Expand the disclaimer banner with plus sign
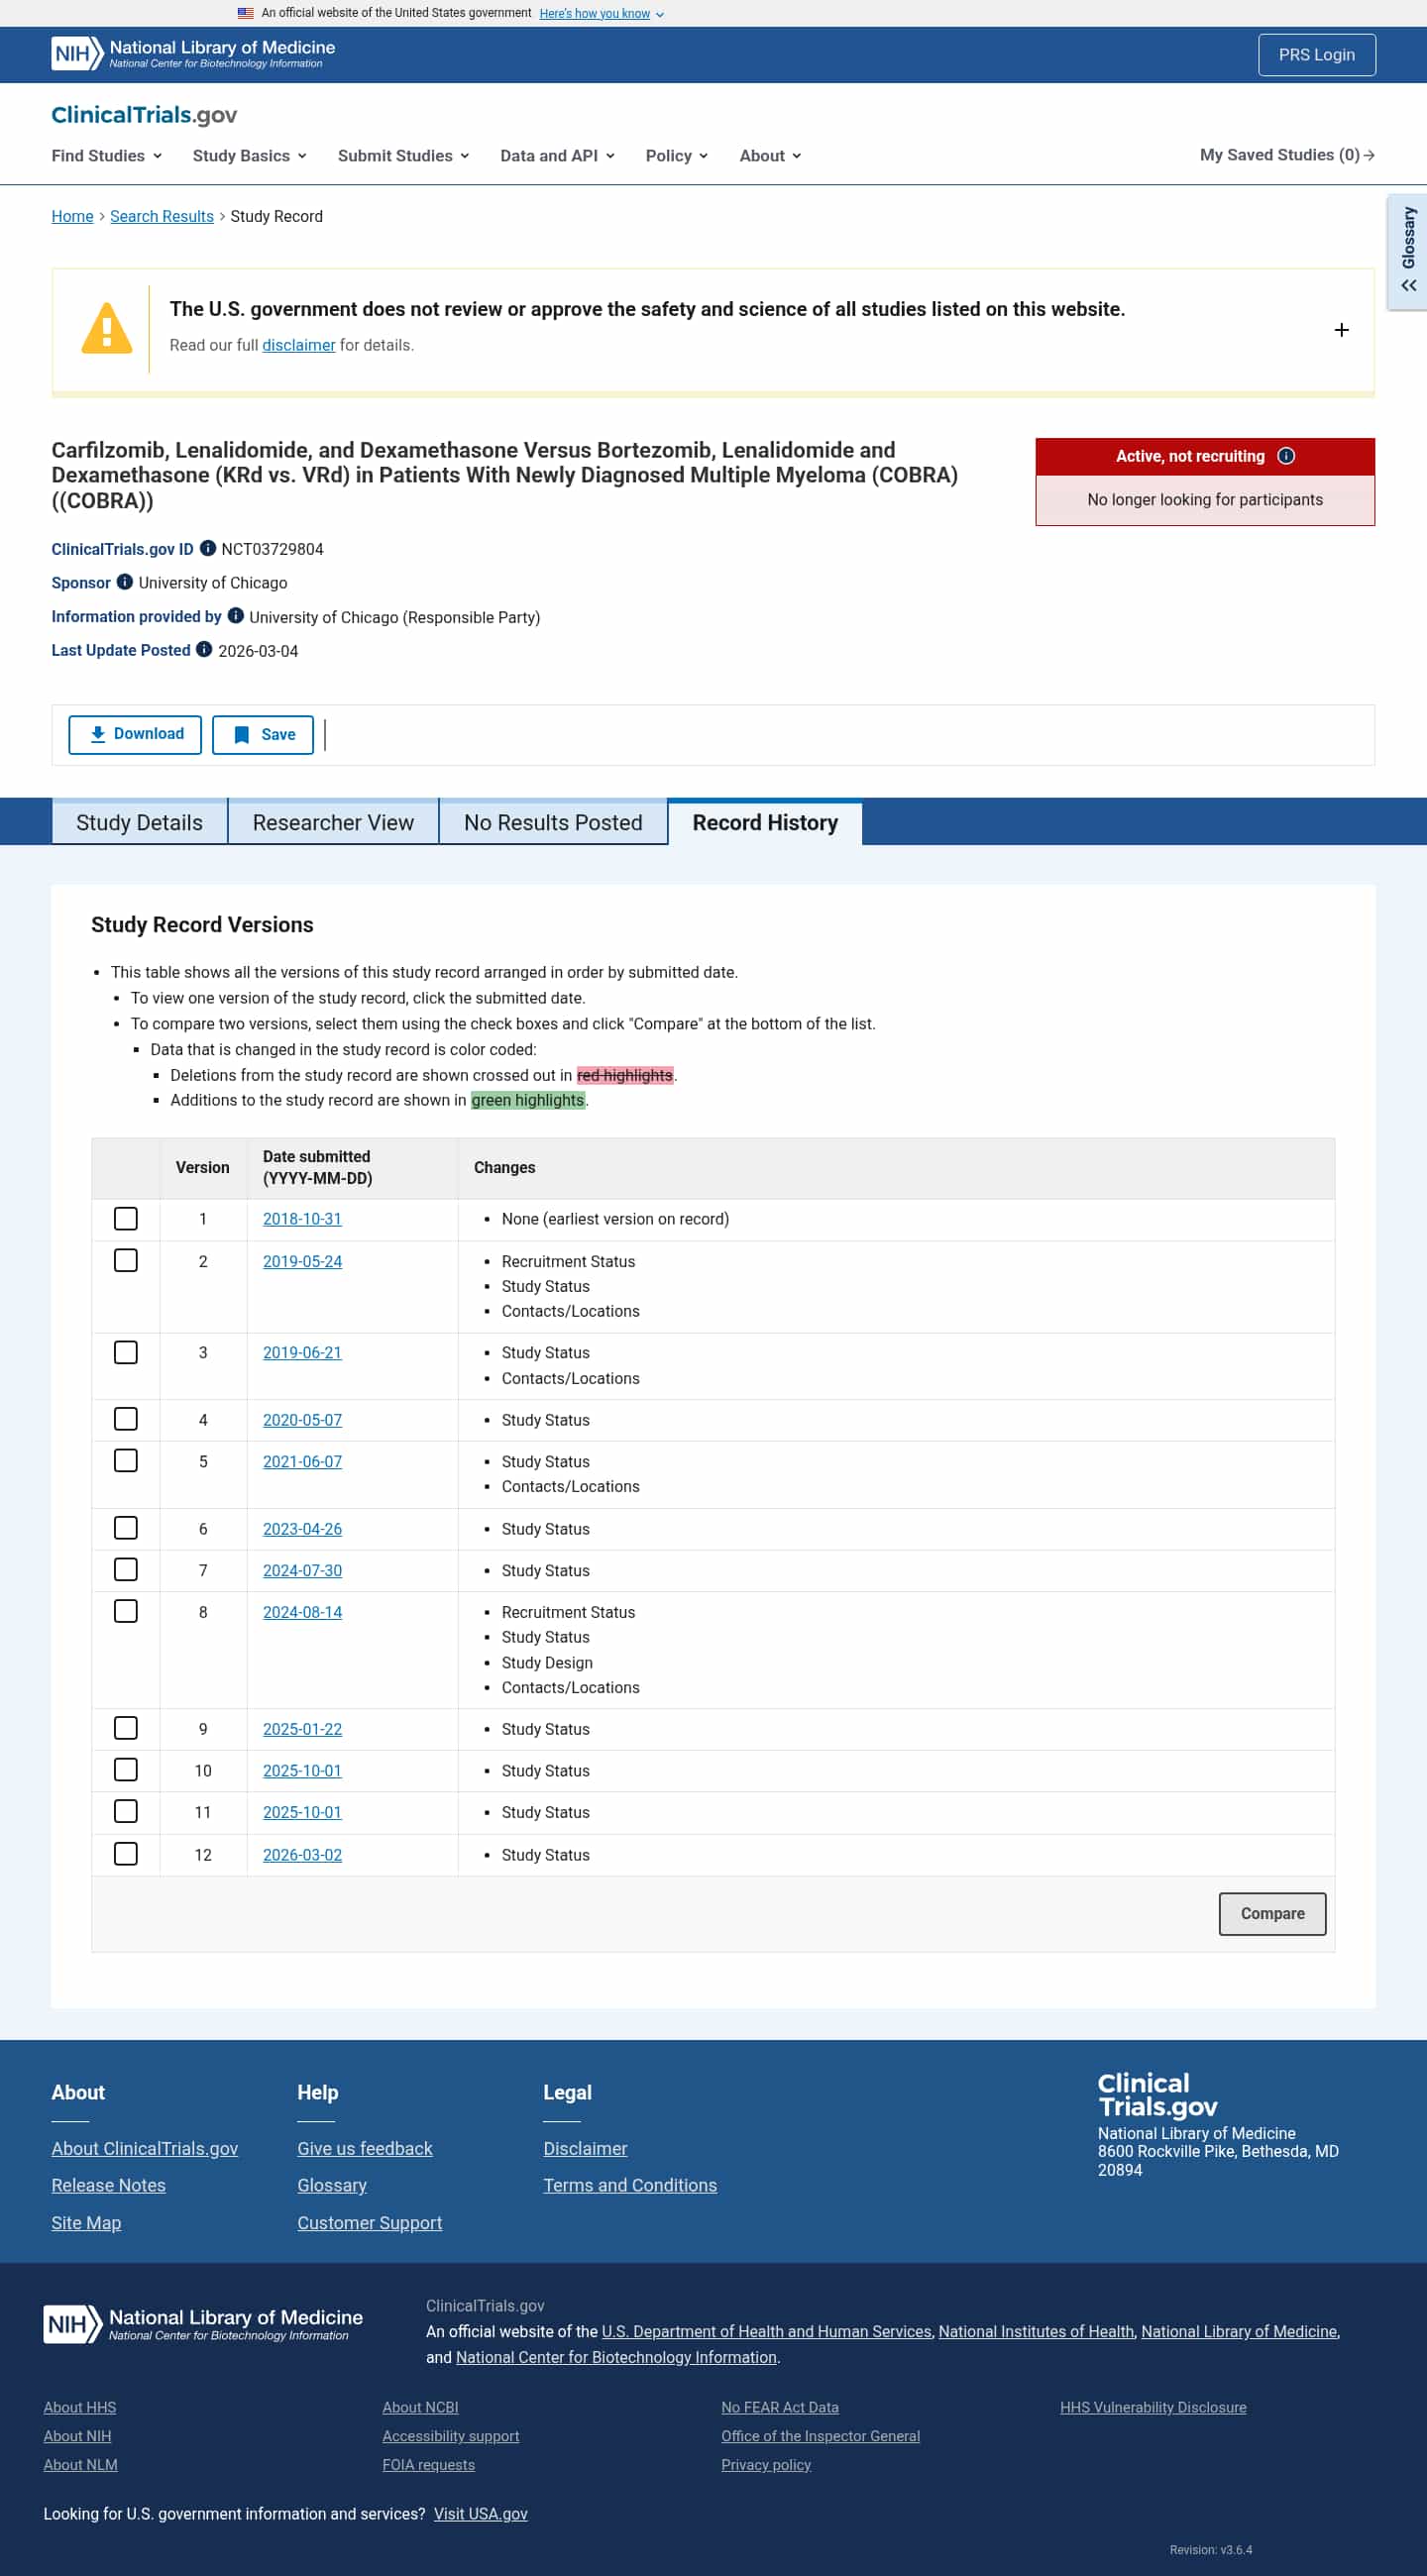The height and width of the screenshot is (2576, 1427). coord(1341,330)
